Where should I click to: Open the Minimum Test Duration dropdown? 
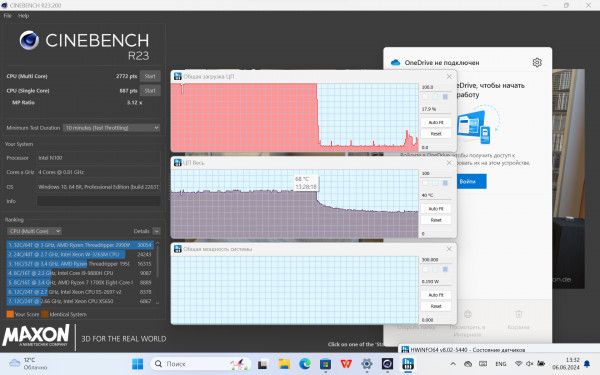coord(111,128)
